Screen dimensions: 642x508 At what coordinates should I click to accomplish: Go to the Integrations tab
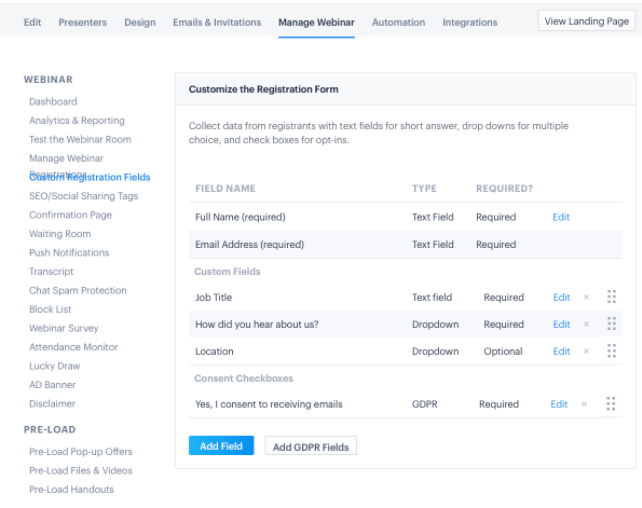point(470,22)
